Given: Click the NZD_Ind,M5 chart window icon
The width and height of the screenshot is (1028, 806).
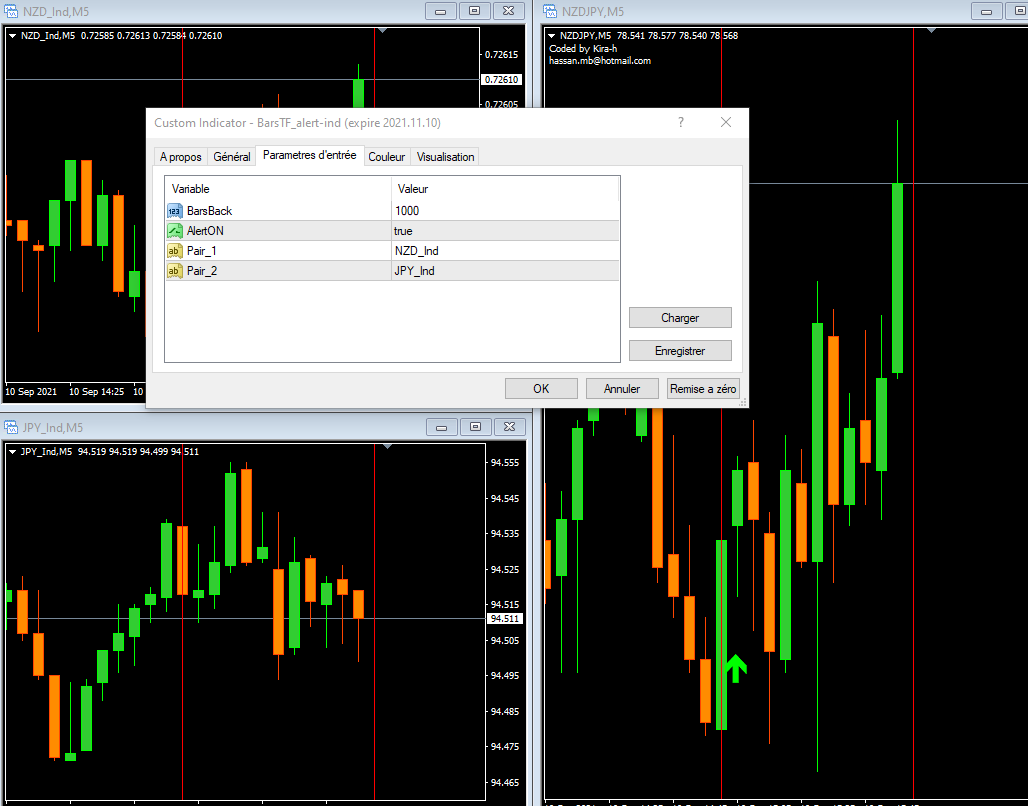Looking at the screenshot, I should click(x=12, y=10).
